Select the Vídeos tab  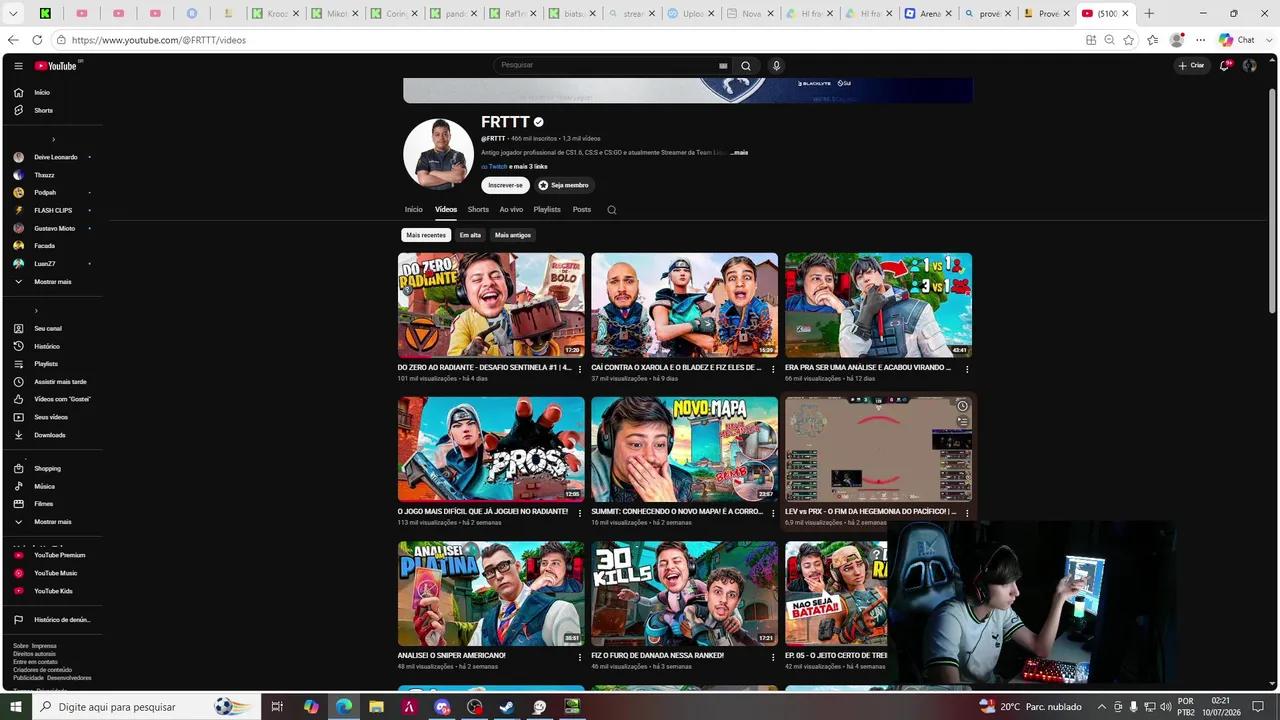(446, 210)
